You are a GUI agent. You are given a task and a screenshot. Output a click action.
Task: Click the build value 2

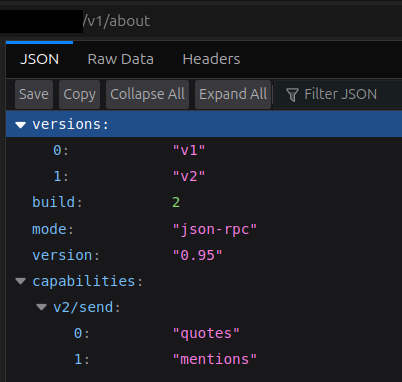(176, 202)
